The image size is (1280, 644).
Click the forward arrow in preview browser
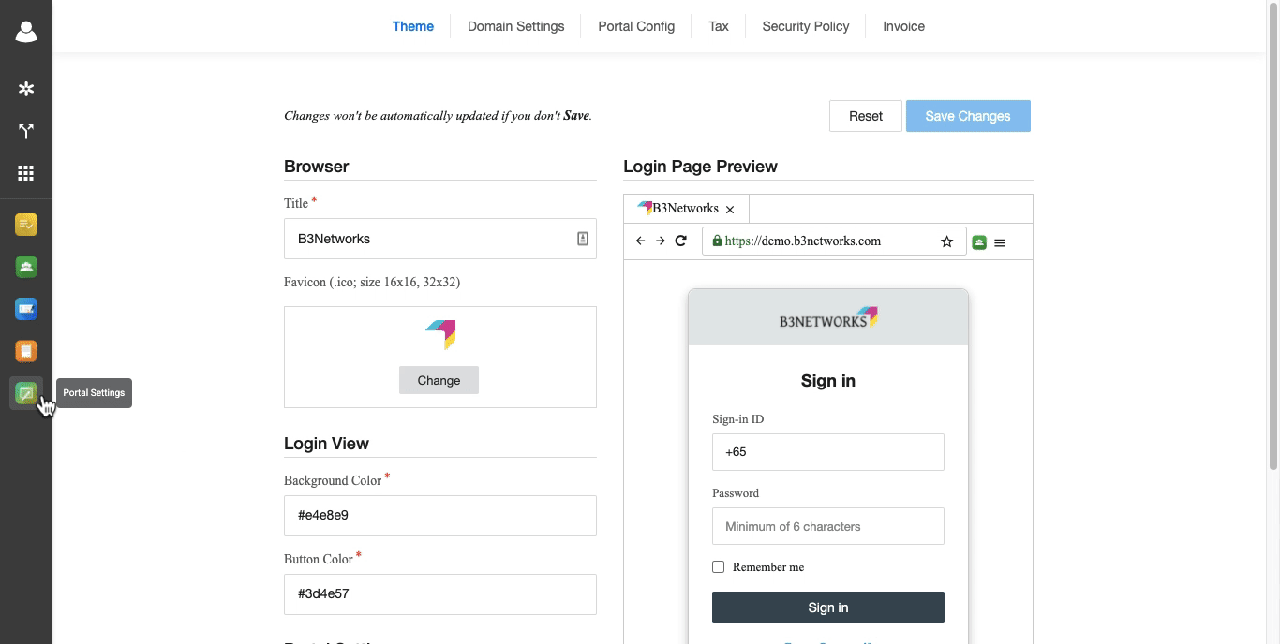[x=660, y=241]
